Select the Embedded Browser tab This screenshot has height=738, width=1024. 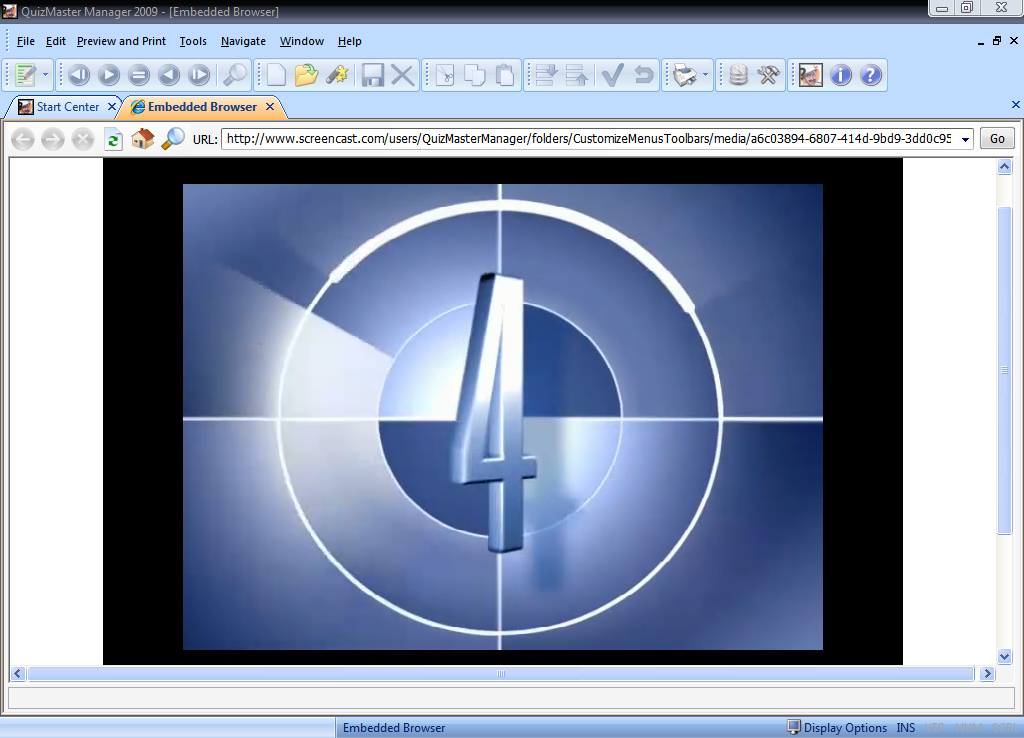click(202, 106)
